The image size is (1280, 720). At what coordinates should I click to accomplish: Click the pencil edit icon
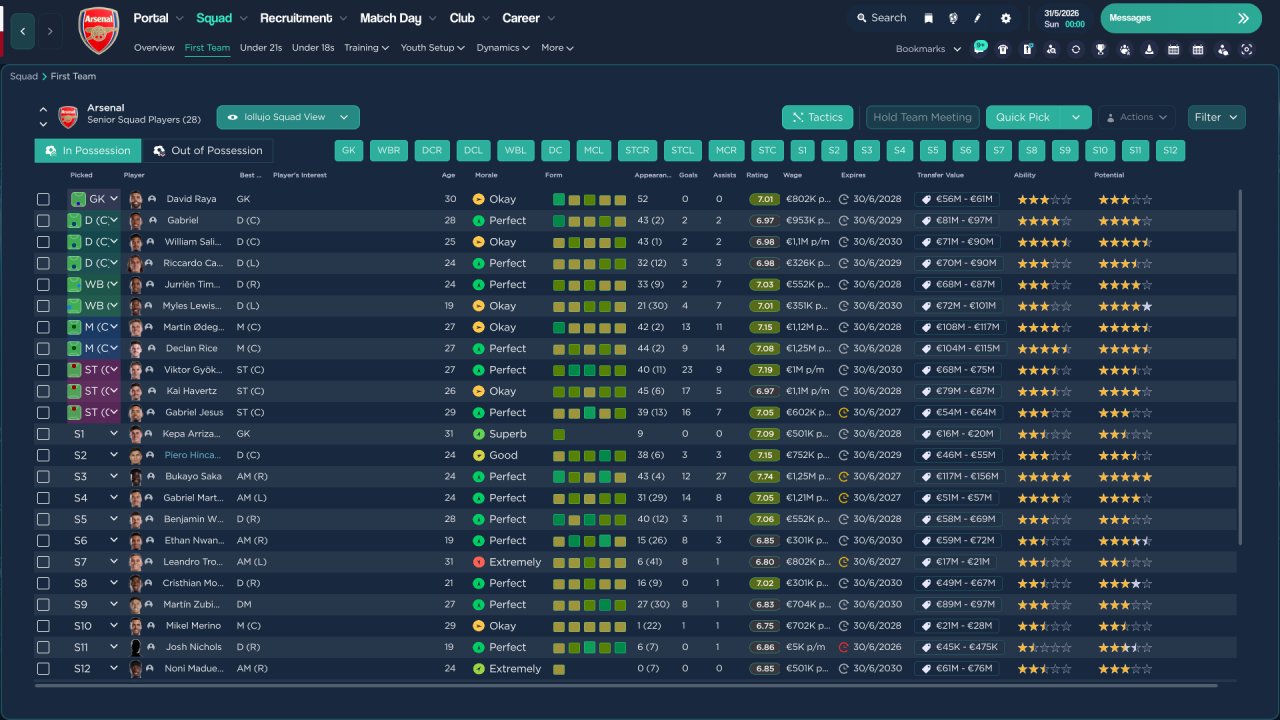978,18
